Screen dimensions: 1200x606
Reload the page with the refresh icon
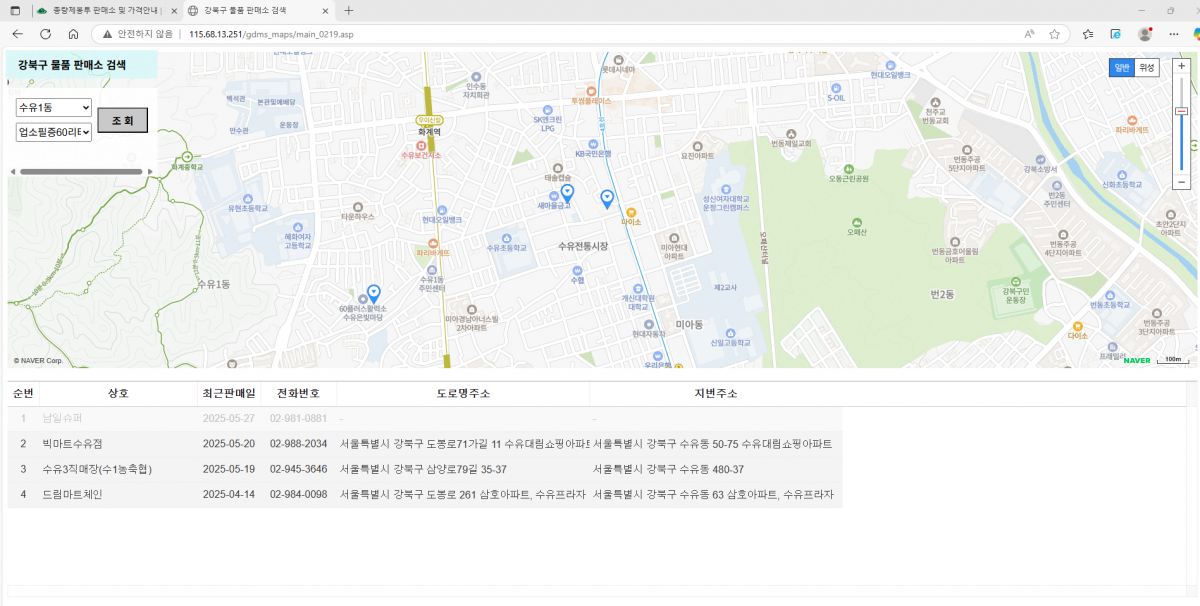point(45,33)
